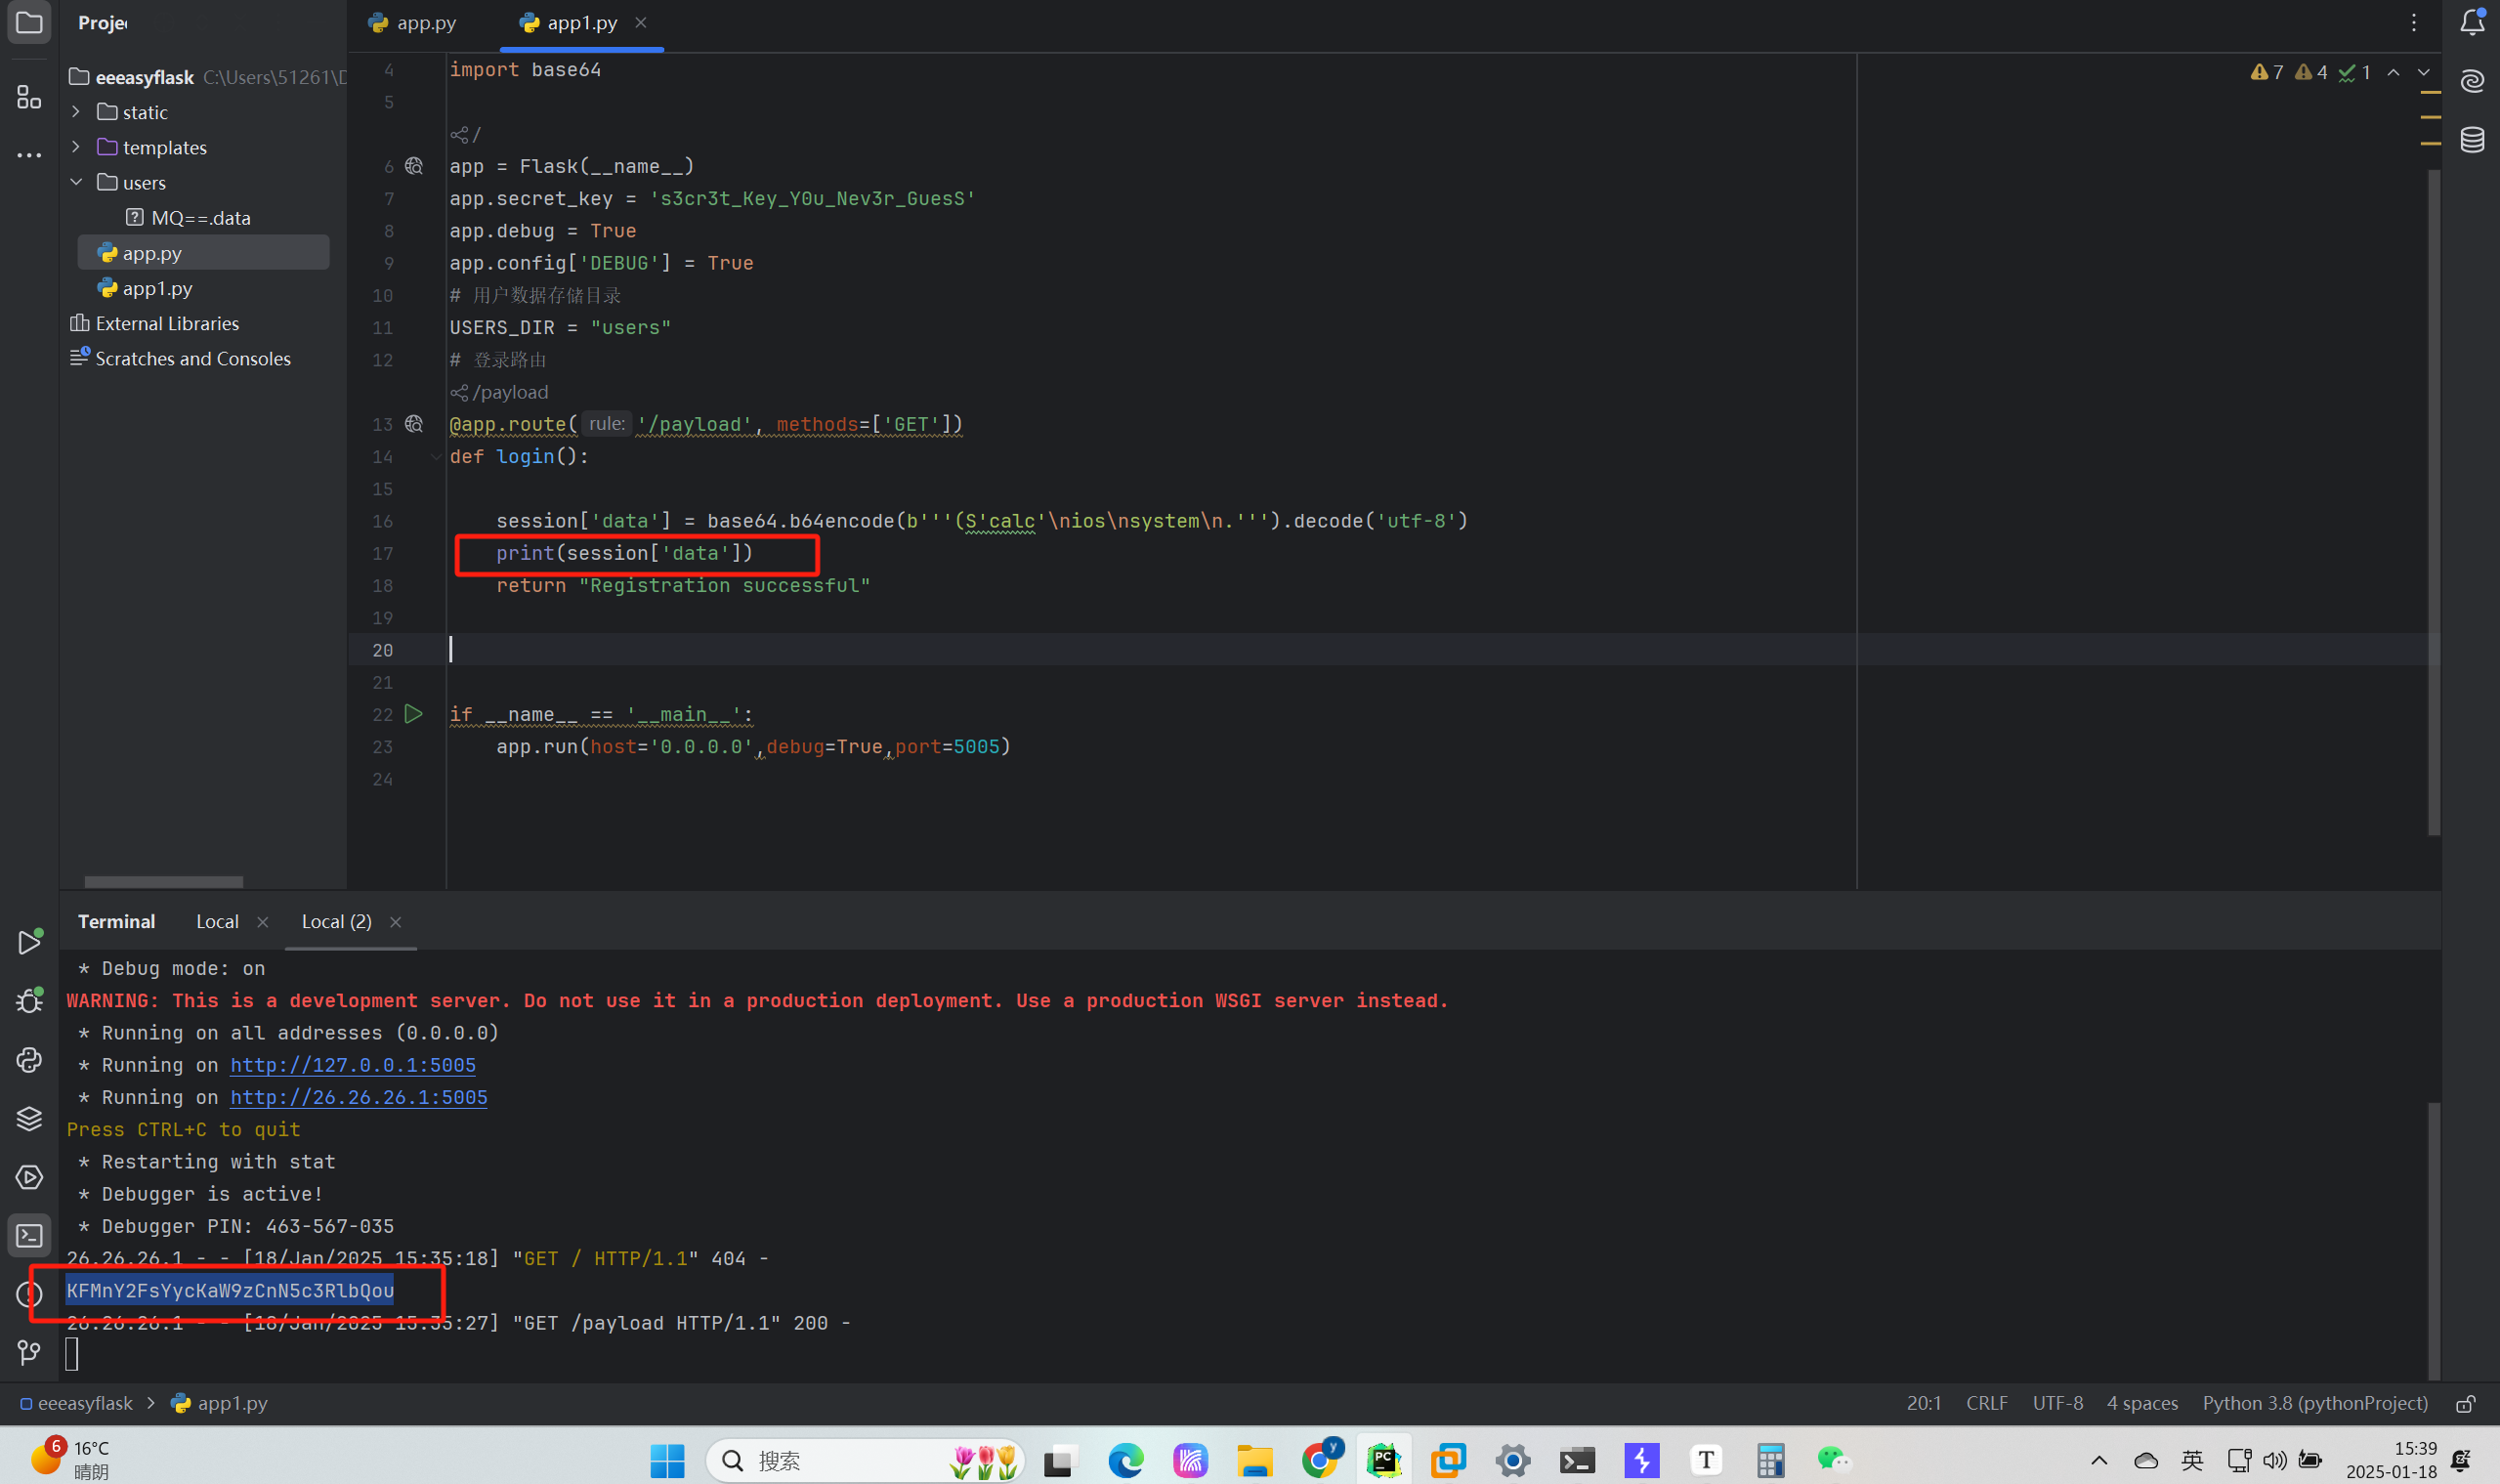Open the Python Packages layers icon
Image resolution: width=2500 pixels, height=1484 pixels.
click(29, 1118)
